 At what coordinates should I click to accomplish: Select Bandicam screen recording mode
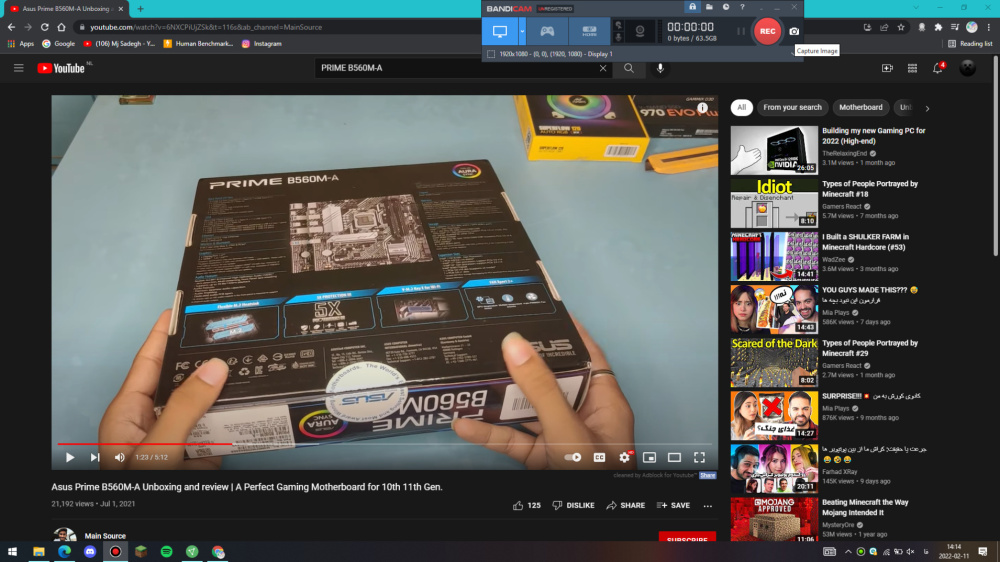[500, 31]
